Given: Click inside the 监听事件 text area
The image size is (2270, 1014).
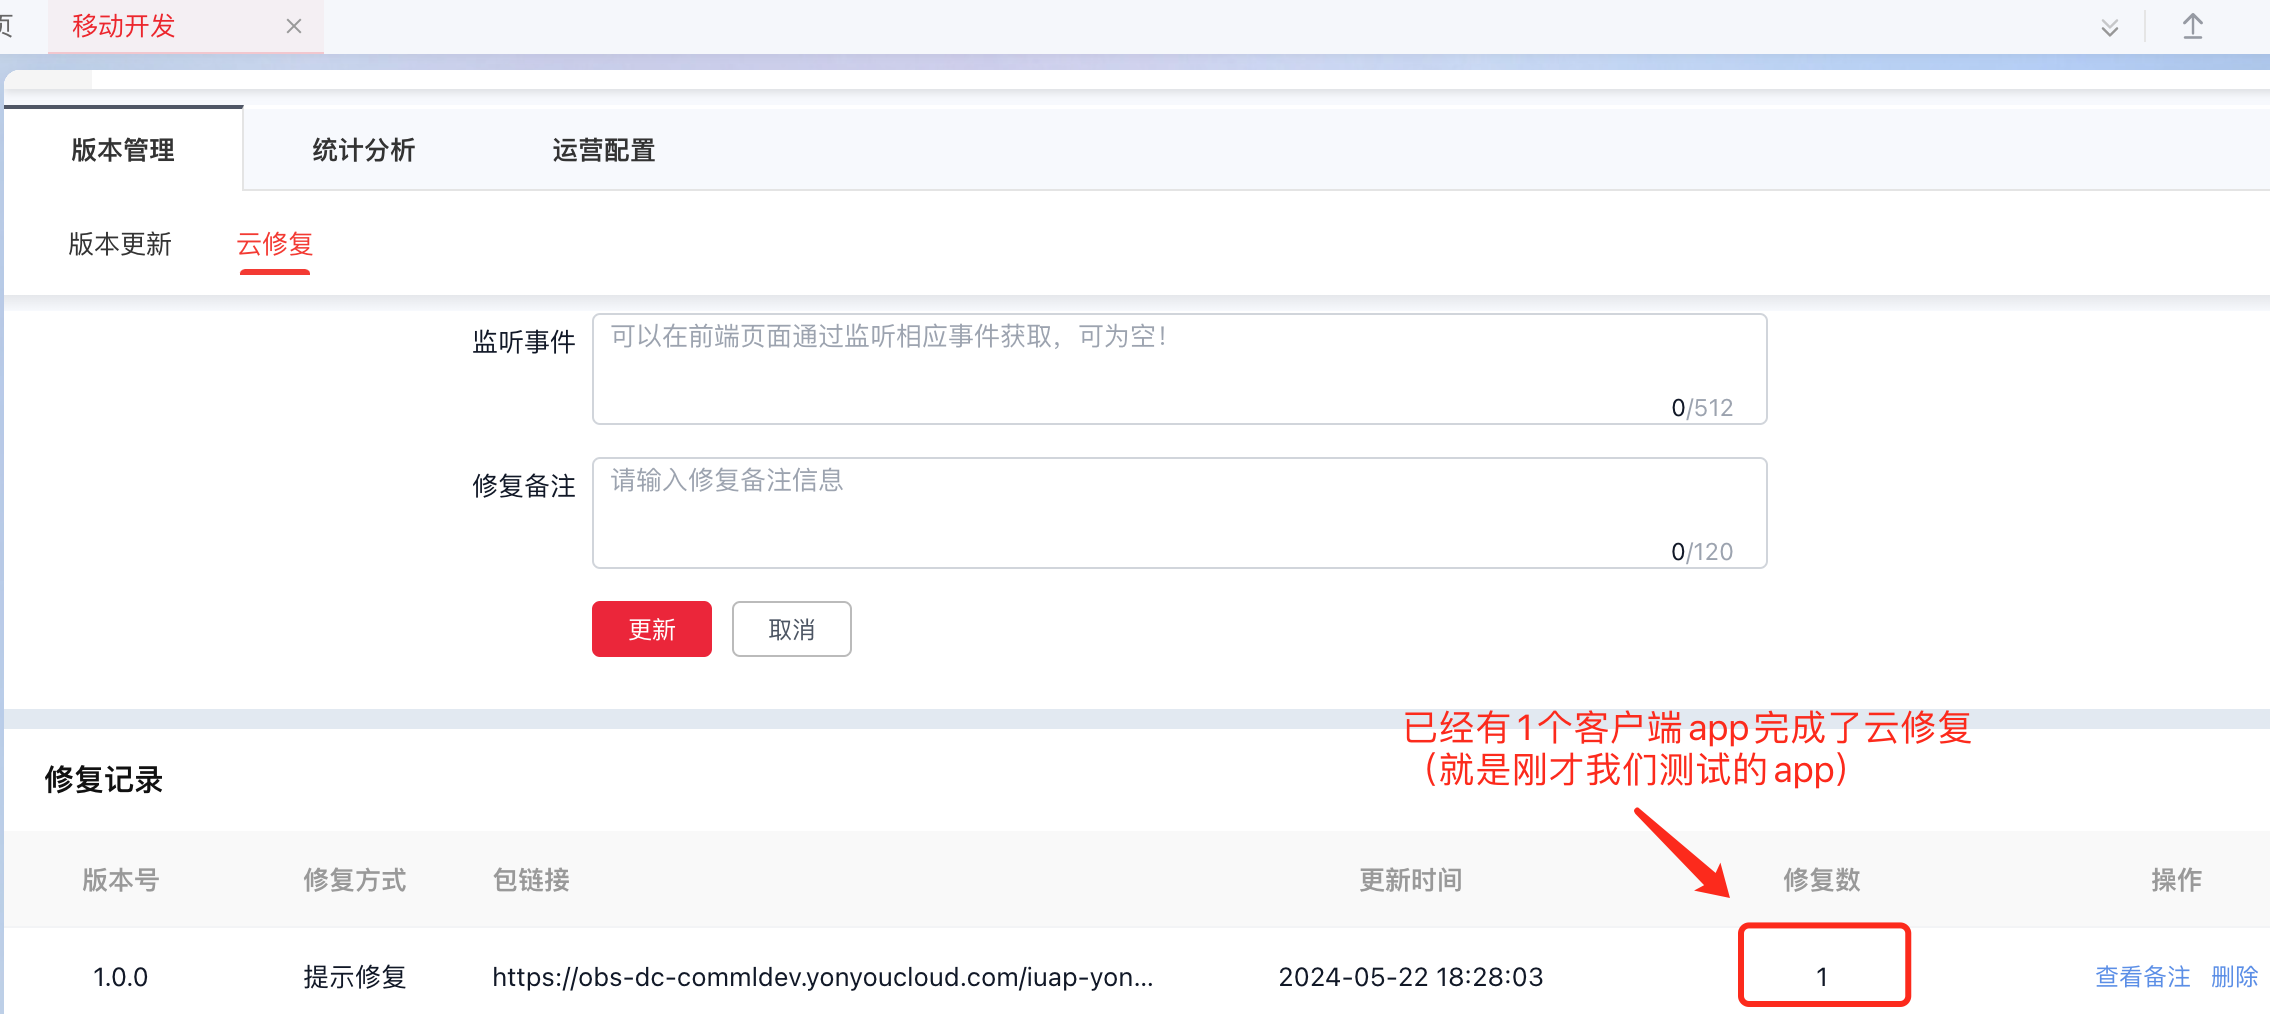Looking at the screenshot, I should 1178,368.
